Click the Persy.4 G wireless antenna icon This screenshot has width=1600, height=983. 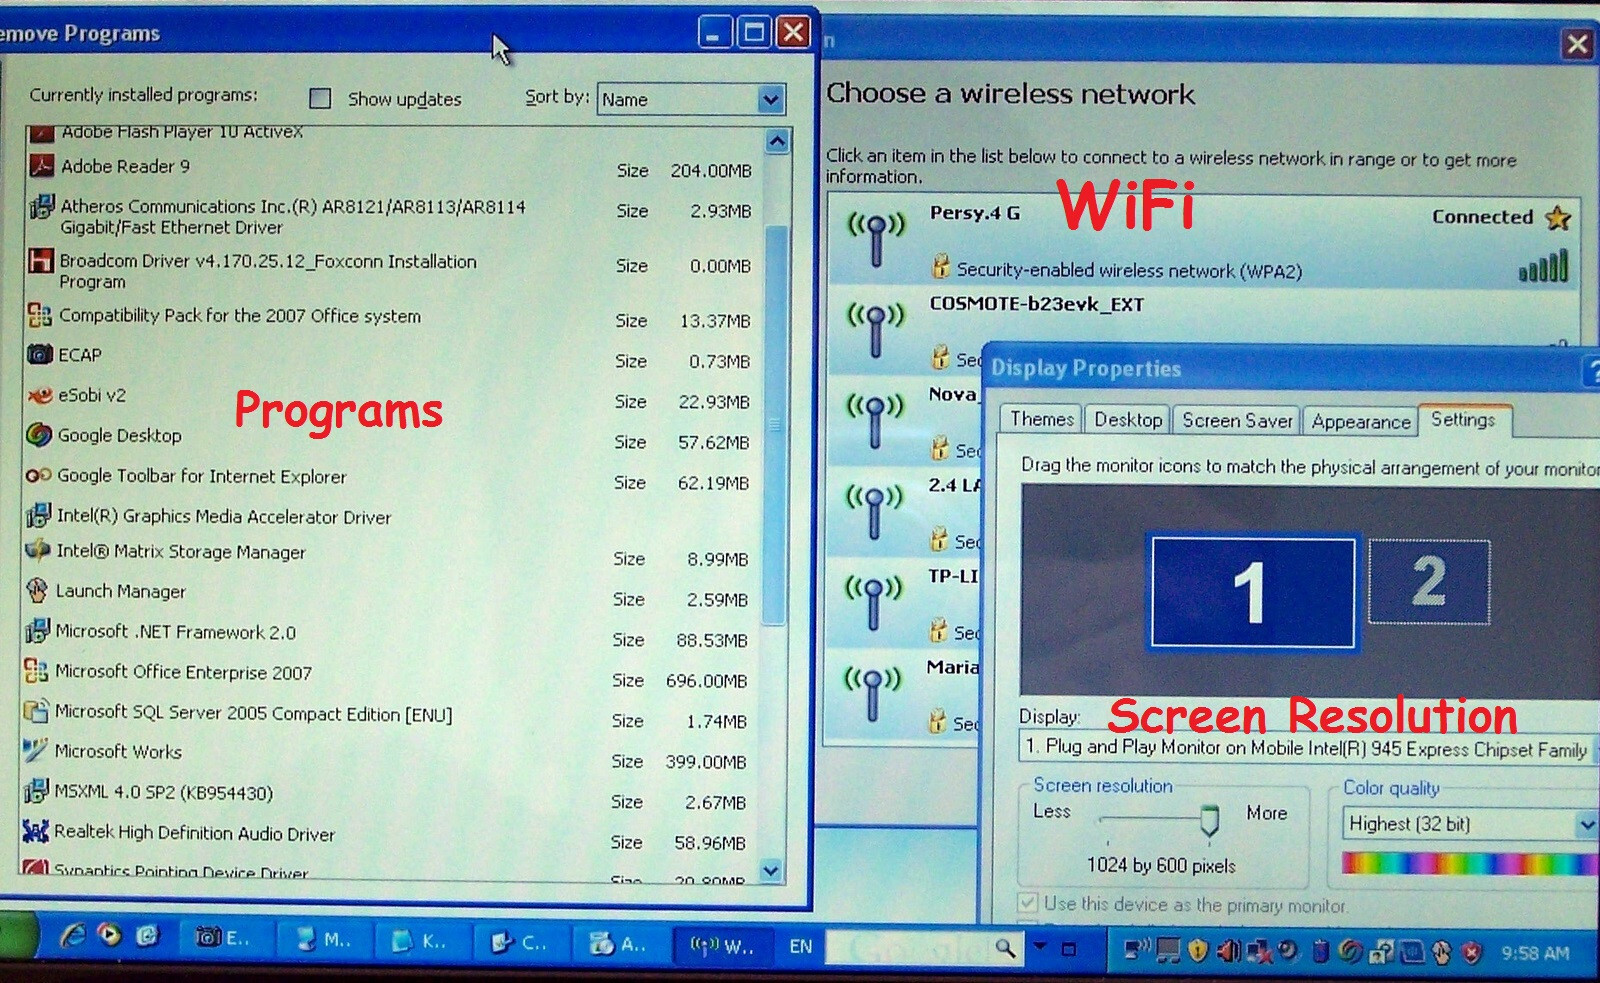(x=876, y=238)
